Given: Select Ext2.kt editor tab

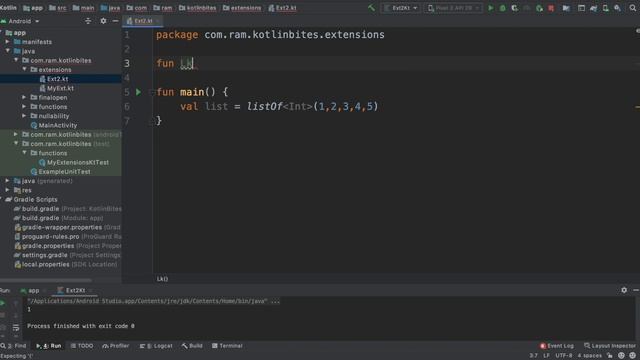Looking at the screenshot, I should 142,21.
